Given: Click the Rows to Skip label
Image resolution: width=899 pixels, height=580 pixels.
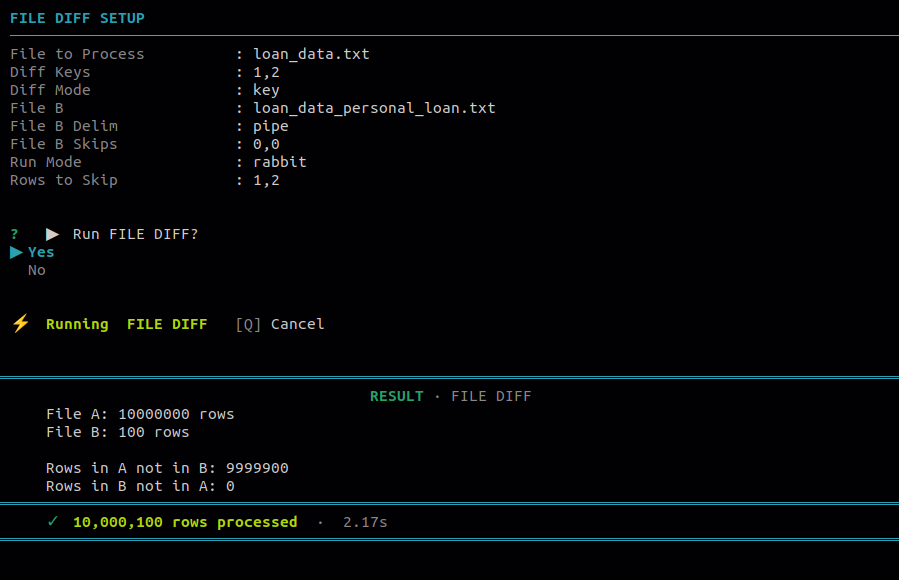Looking at the screenshot, I should pyautogui.click(x=64, y=181).
